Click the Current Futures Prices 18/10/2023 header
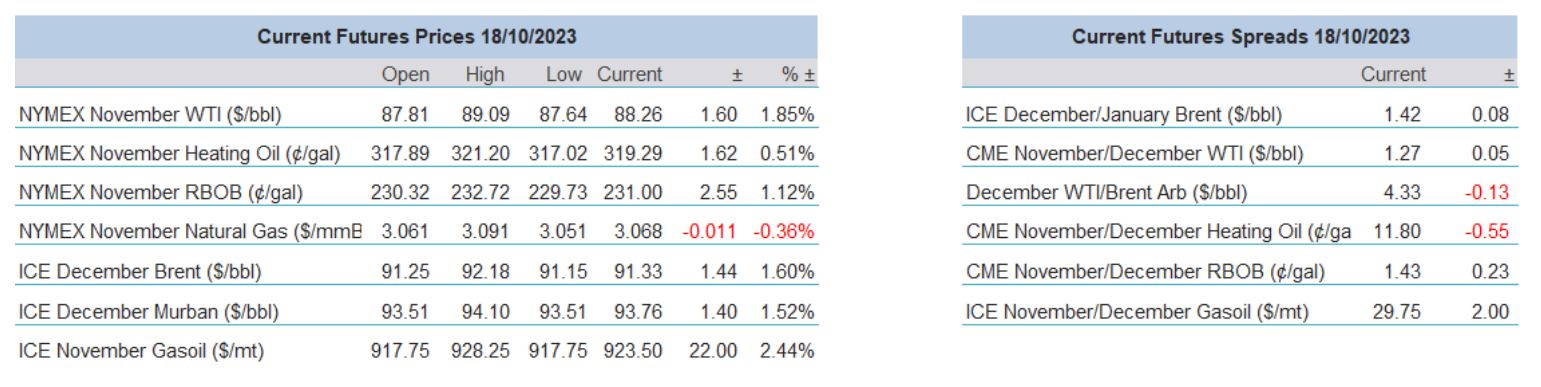The height and width of the screenshot is (387, 1541). point(418,36)
